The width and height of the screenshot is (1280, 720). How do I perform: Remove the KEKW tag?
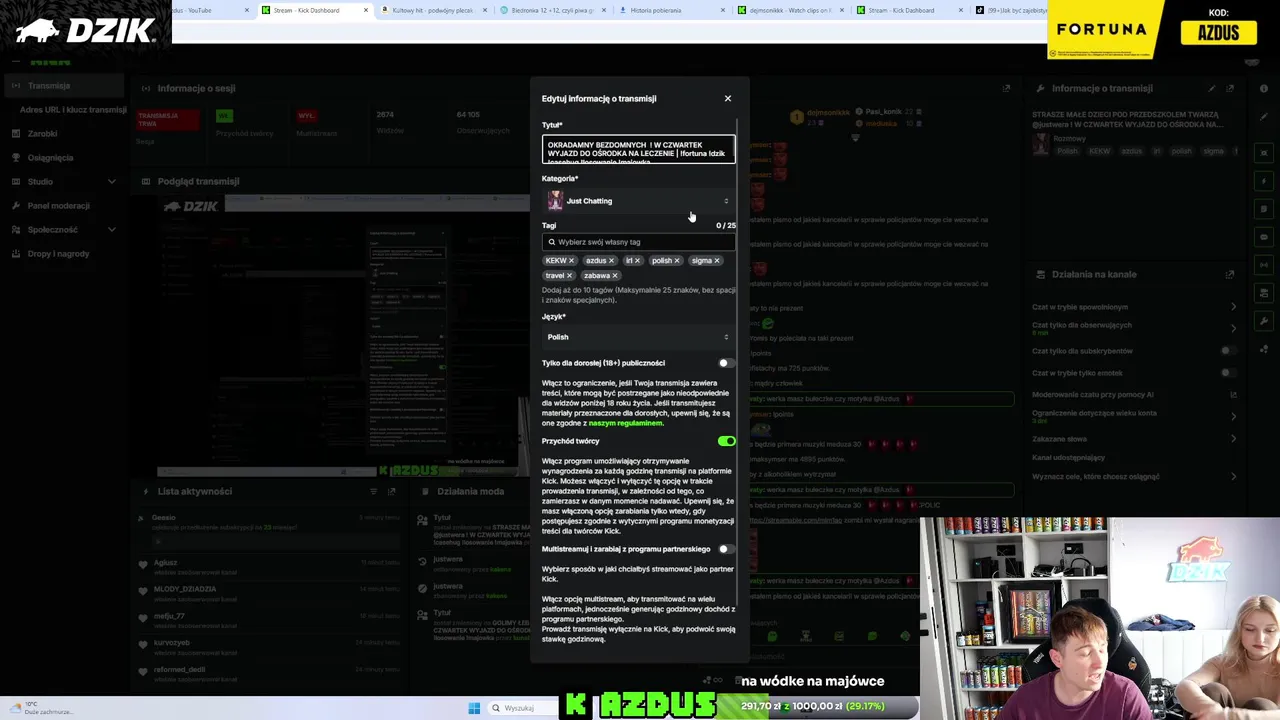(572, 261)
